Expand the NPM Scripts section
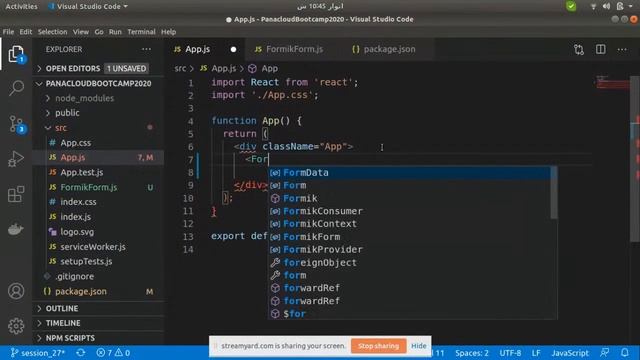Image resolution: width=640 pixels, height=360 pixels. pyautogui.click(x=98, y=338)
